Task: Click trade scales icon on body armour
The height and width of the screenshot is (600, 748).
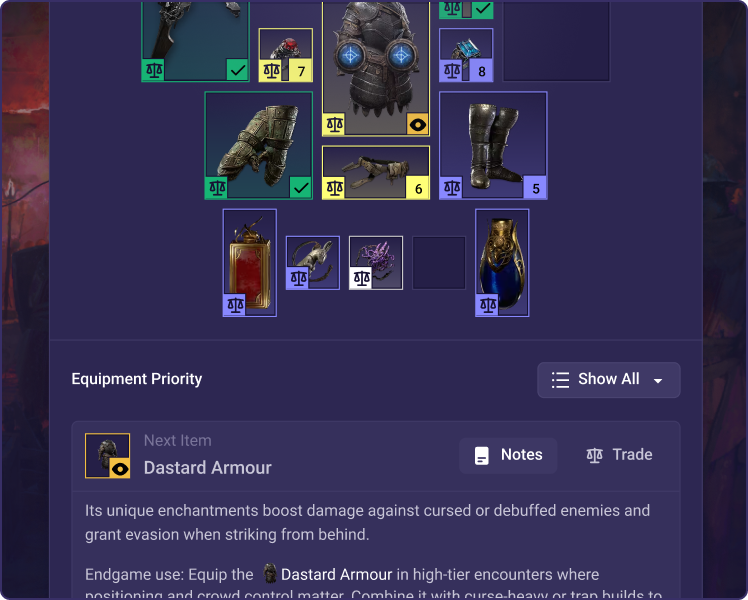Action: pos(334,125)
